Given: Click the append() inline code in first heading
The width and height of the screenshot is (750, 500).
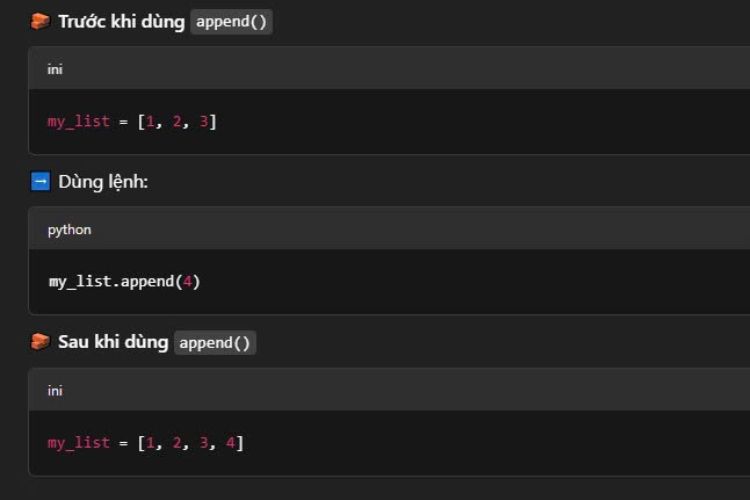Looking at the screenshot, I should (x=232, y=22).
